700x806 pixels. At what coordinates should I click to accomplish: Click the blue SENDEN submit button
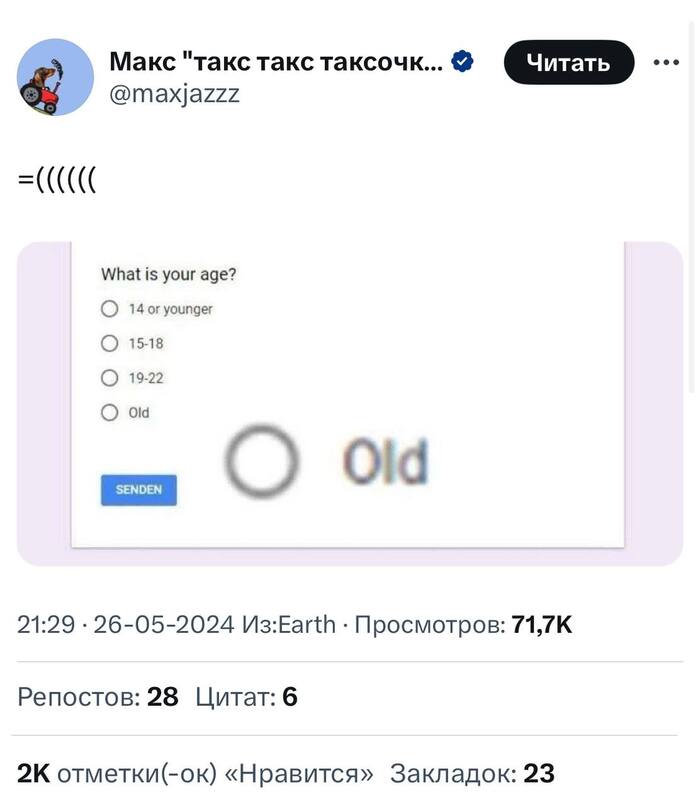point(139,489)
